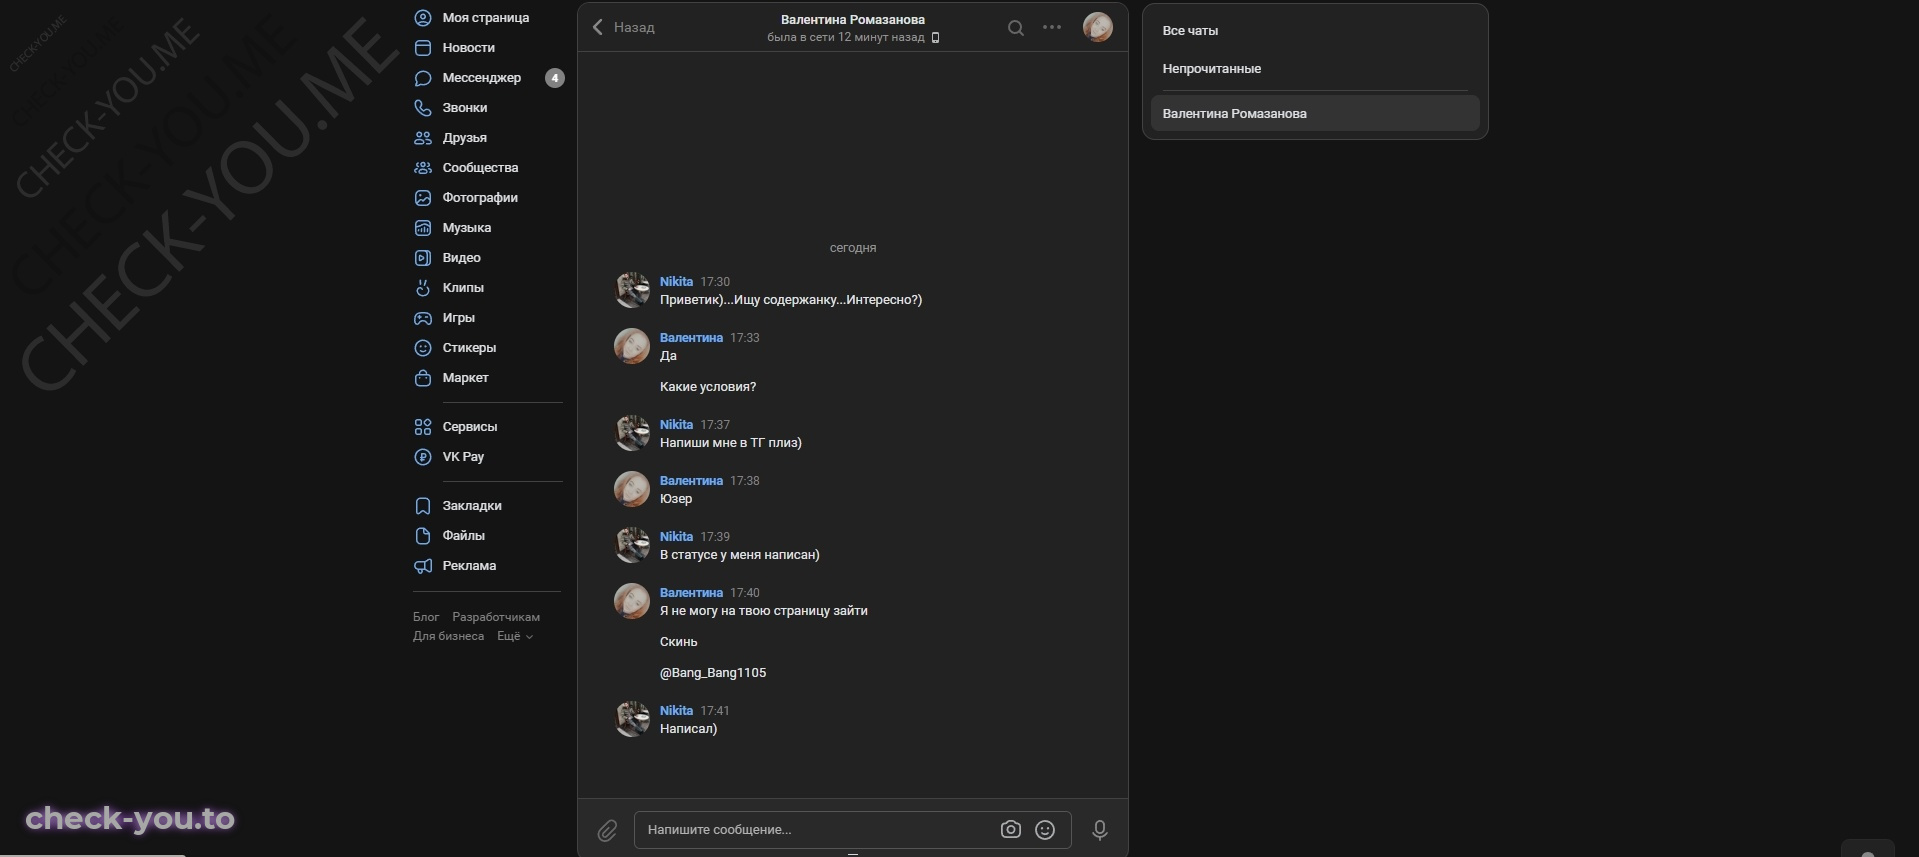Open the Моя страница menu label
Viewport: 1919px width, 857px height.
point(486,18)
